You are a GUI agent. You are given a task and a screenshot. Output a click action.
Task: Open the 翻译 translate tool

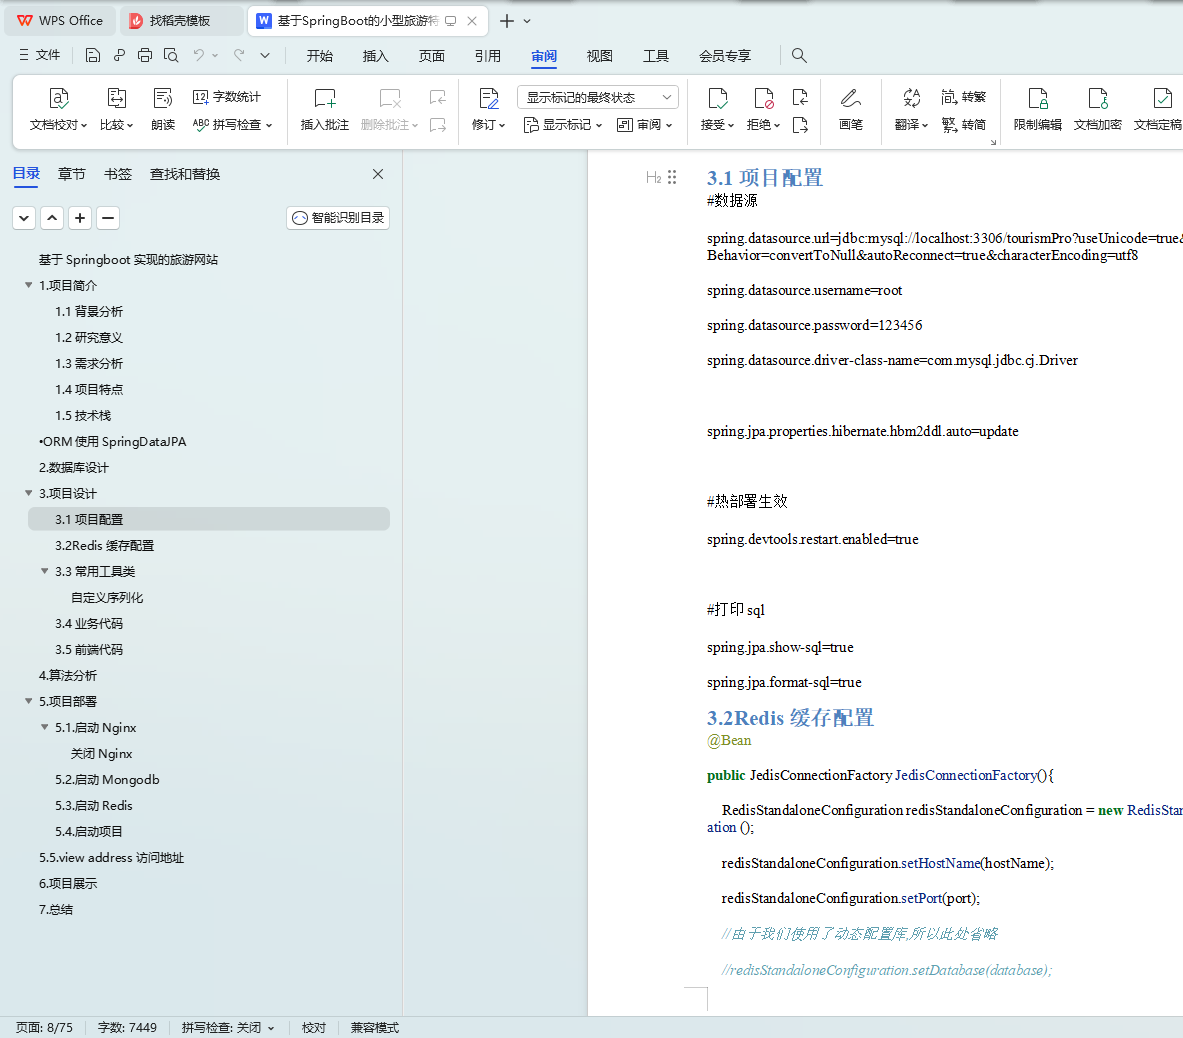[911, 109]
